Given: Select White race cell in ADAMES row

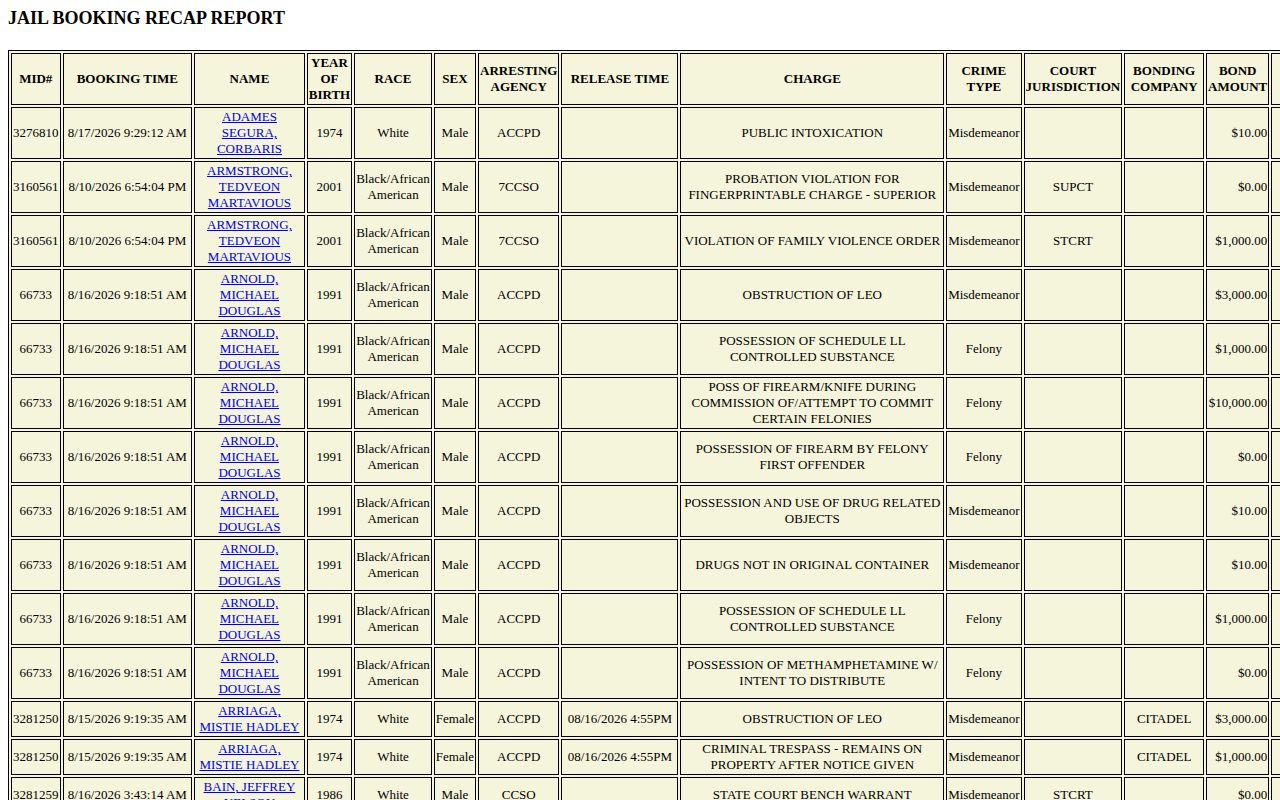Looking at the screenshot, I should (393, 133).
